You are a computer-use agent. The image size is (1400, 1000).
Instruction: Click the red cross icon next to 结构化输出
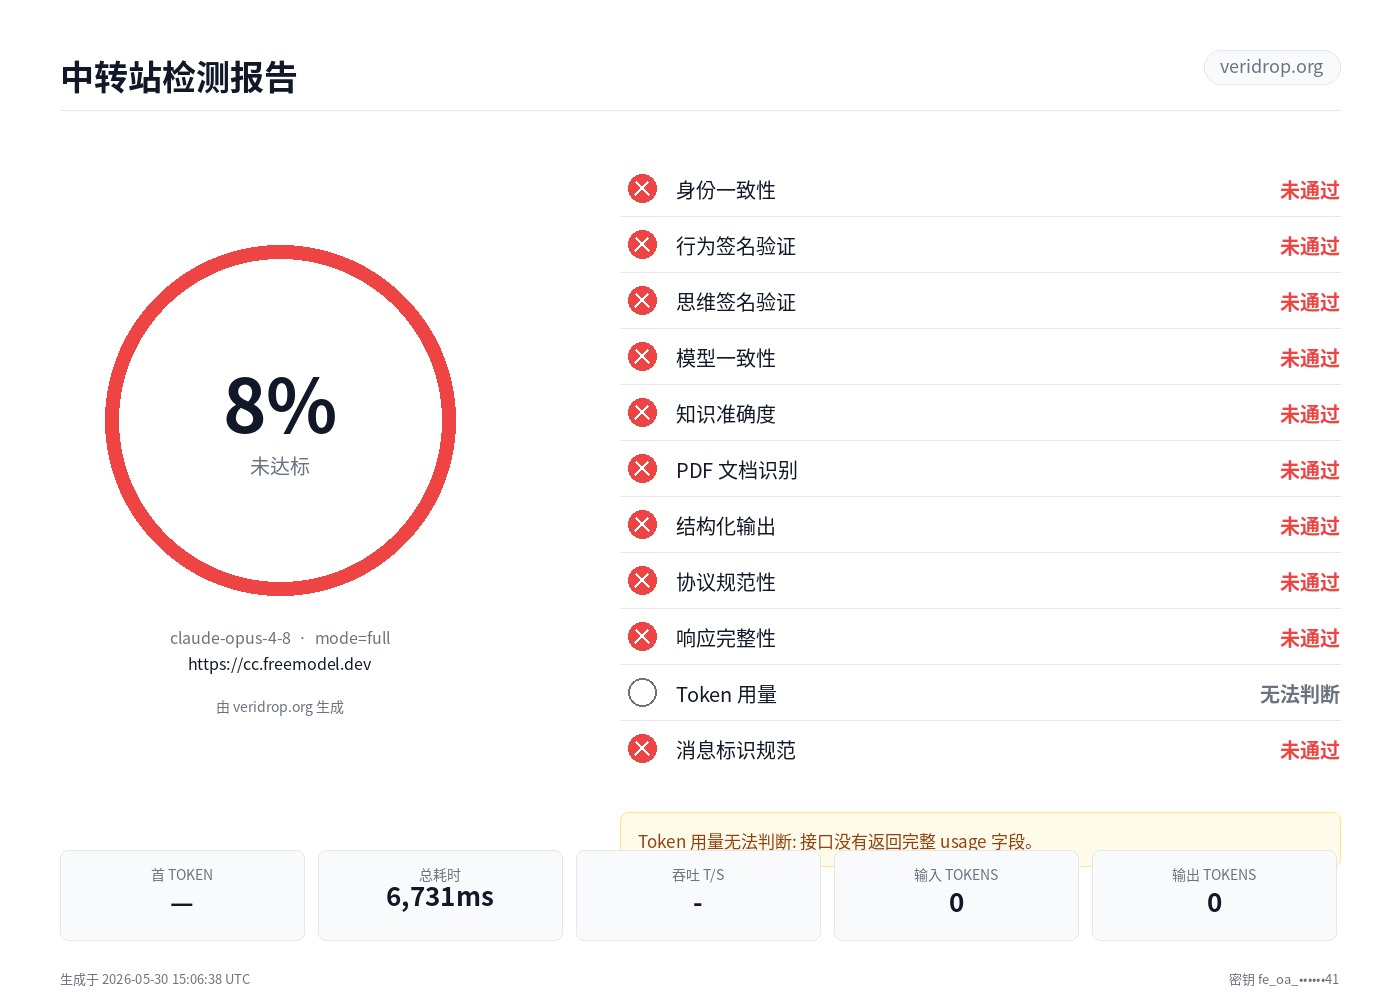click(x=642, y=525)
